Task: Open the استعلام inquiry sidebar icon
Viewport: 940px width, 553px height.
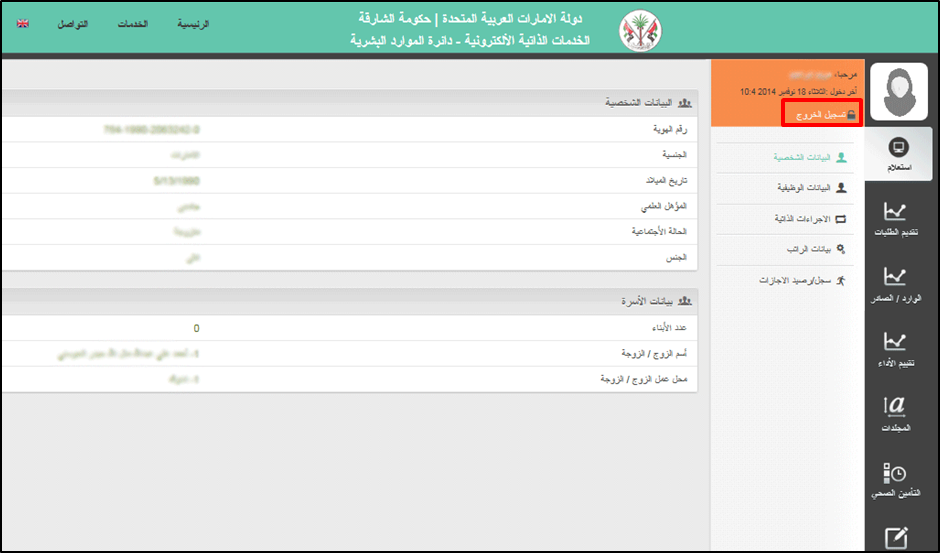Action: 898,154
